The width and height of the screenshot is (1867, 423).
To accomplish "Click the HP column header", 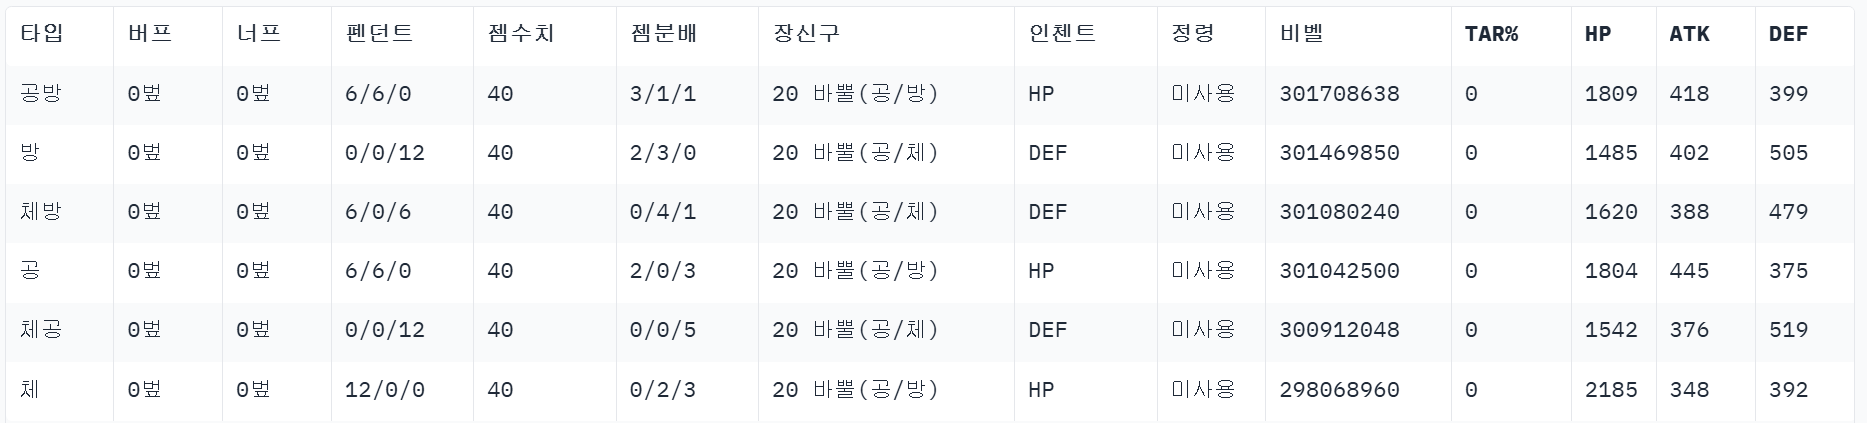I will click(1598, 34).
